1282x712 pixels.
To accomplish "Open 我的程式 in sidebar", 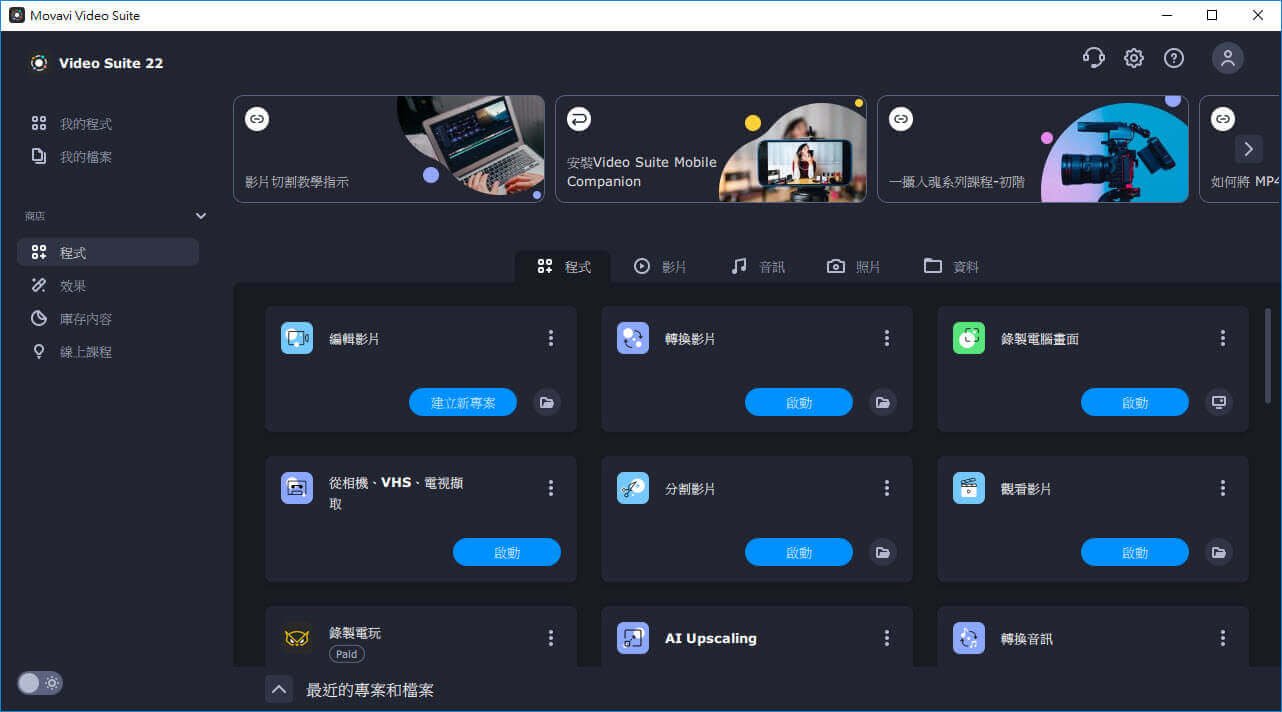I will tap(108, 124).
